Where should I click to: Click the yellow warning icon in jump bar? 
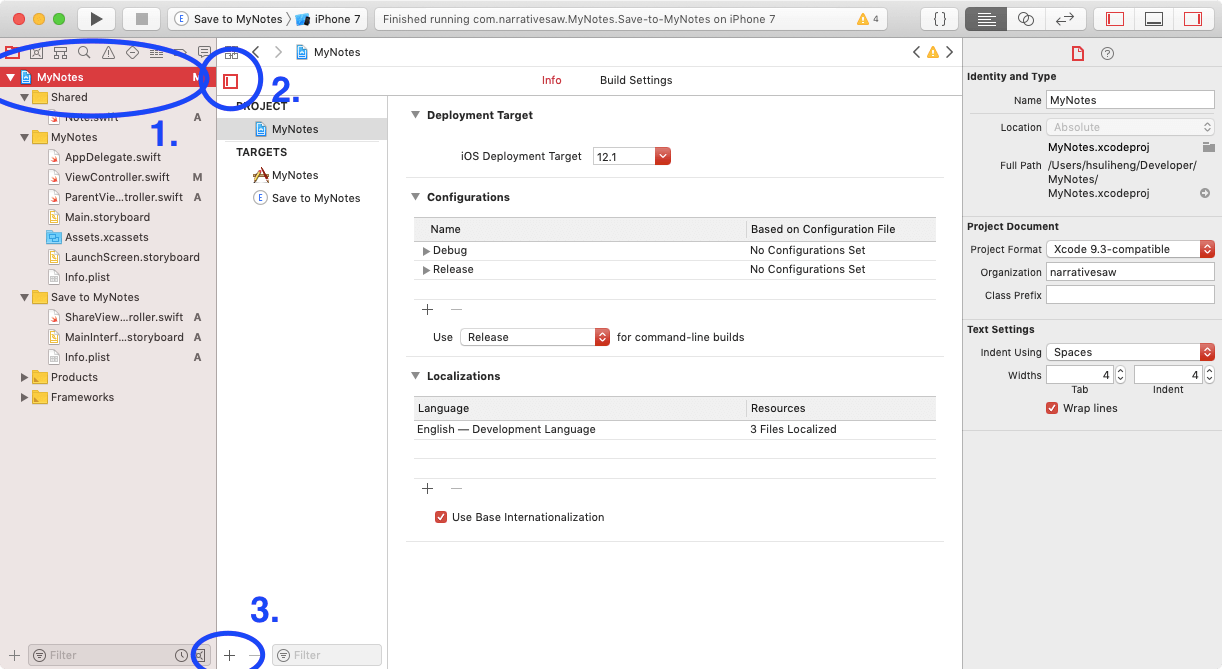[933, 52]
